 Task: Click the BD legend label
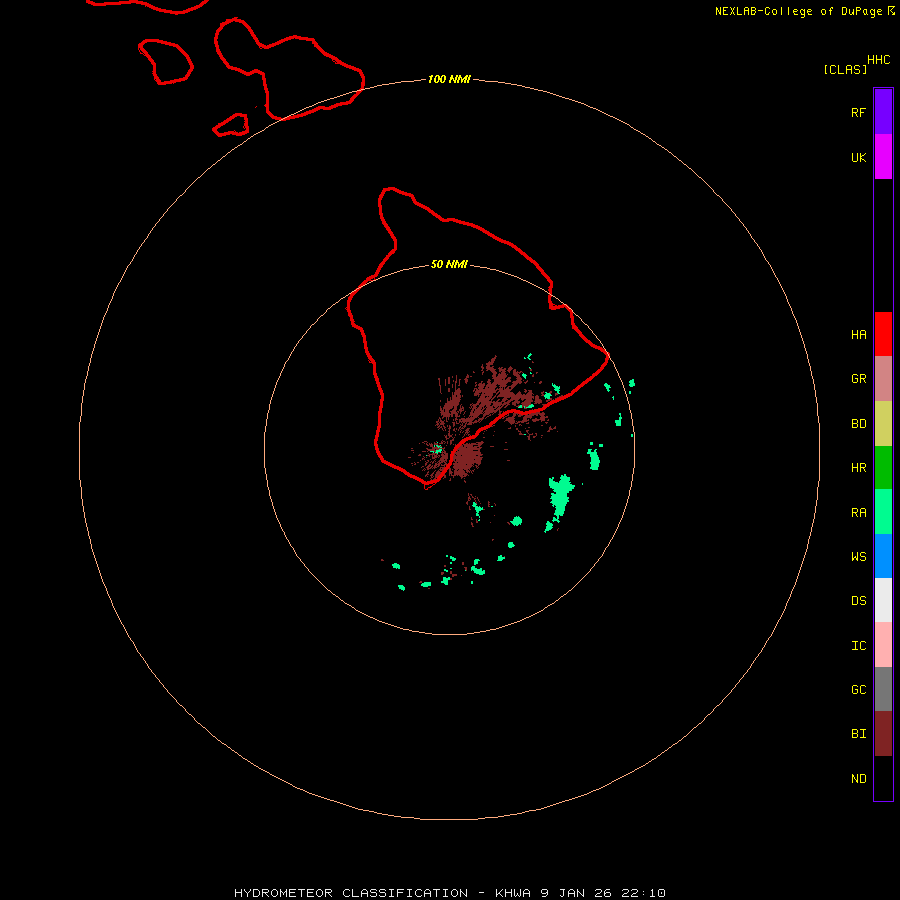click(x=858, y=424)
